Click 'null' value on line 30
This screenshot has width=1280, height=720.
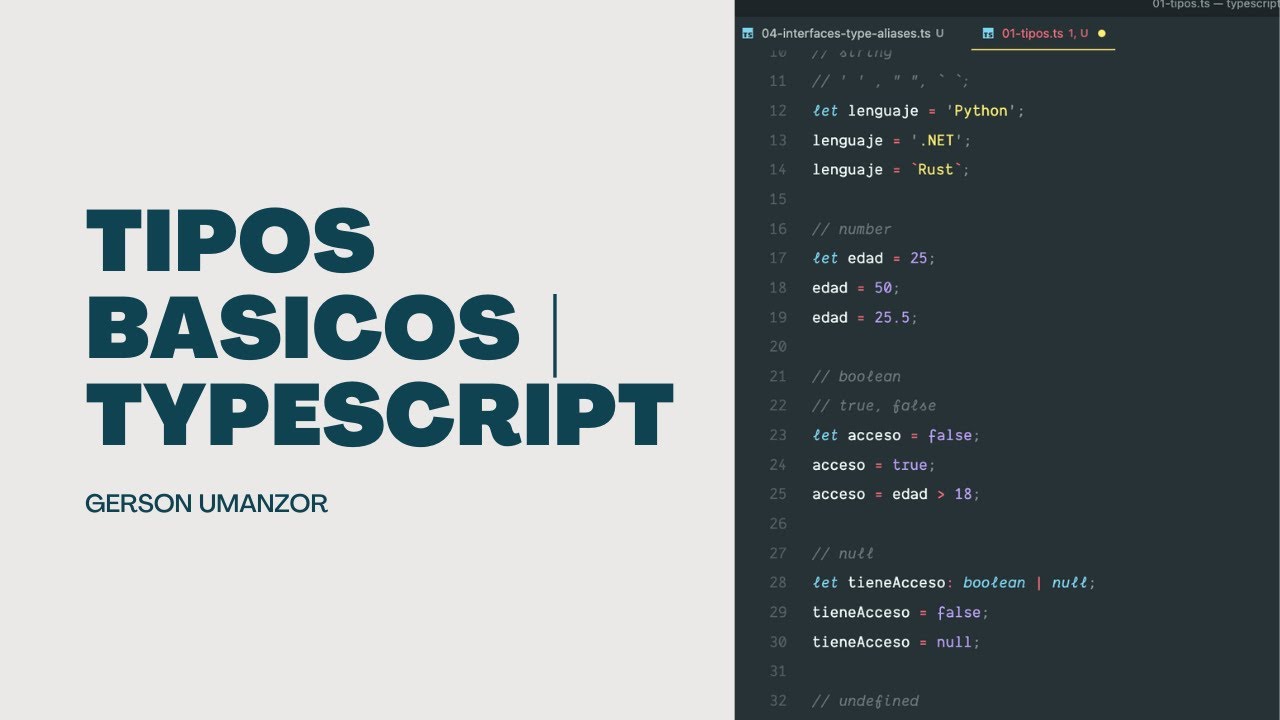954,641
